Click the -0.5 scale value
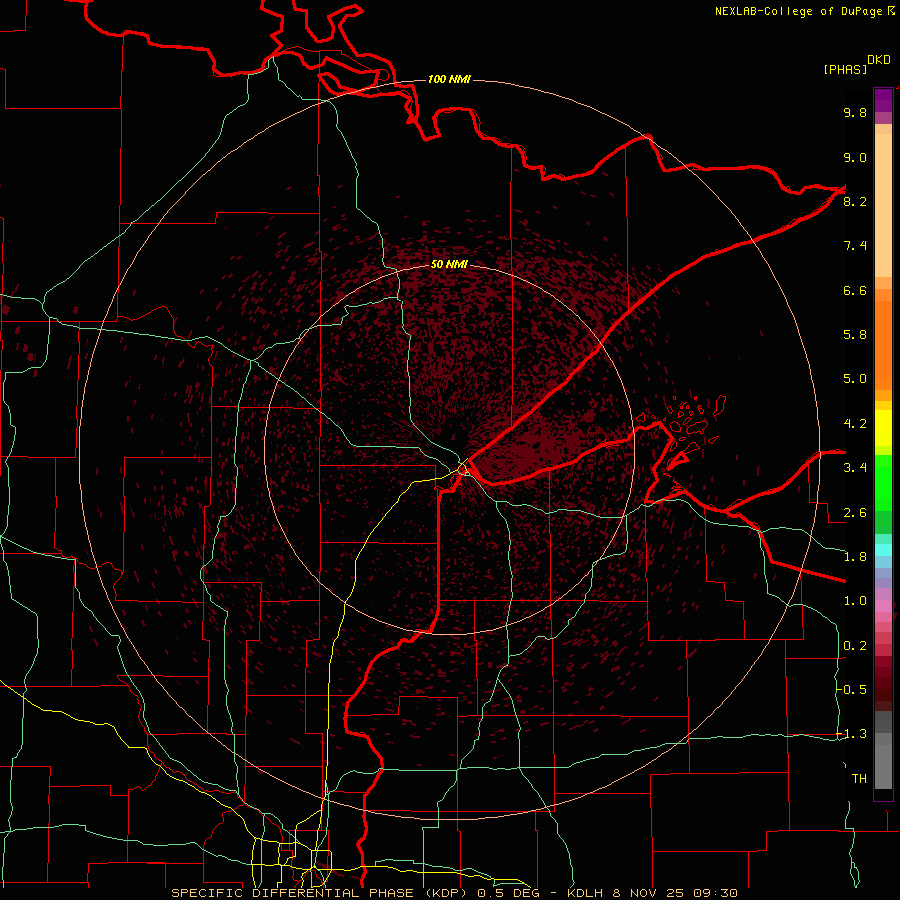Viewport: 900px width, 900px height. [x=851, y=690]
